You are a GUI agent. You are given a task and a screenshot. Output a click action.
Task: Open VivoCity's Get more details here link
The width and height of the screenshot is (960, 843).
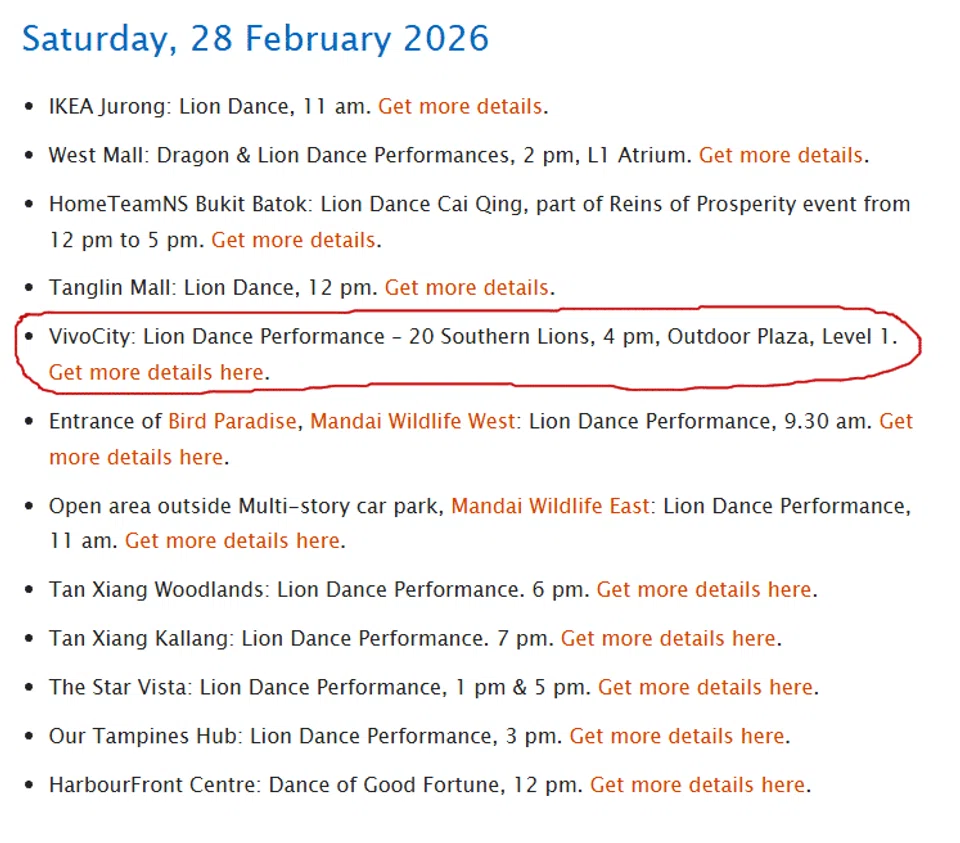pos(156,372)
